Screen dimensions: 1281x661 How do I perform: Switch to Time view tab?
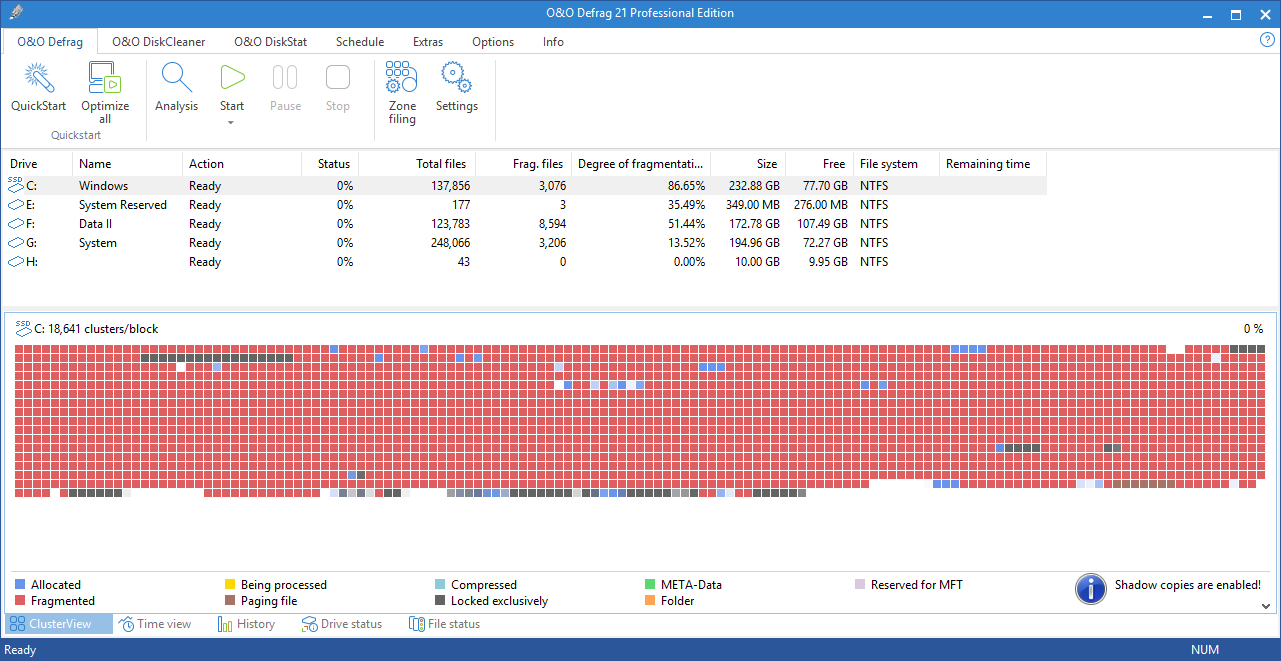pos(155,624)
